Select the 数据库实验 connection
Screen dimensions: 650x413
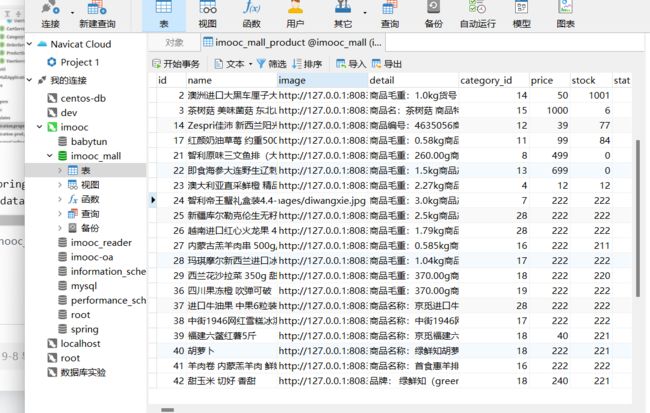(83, 372)
